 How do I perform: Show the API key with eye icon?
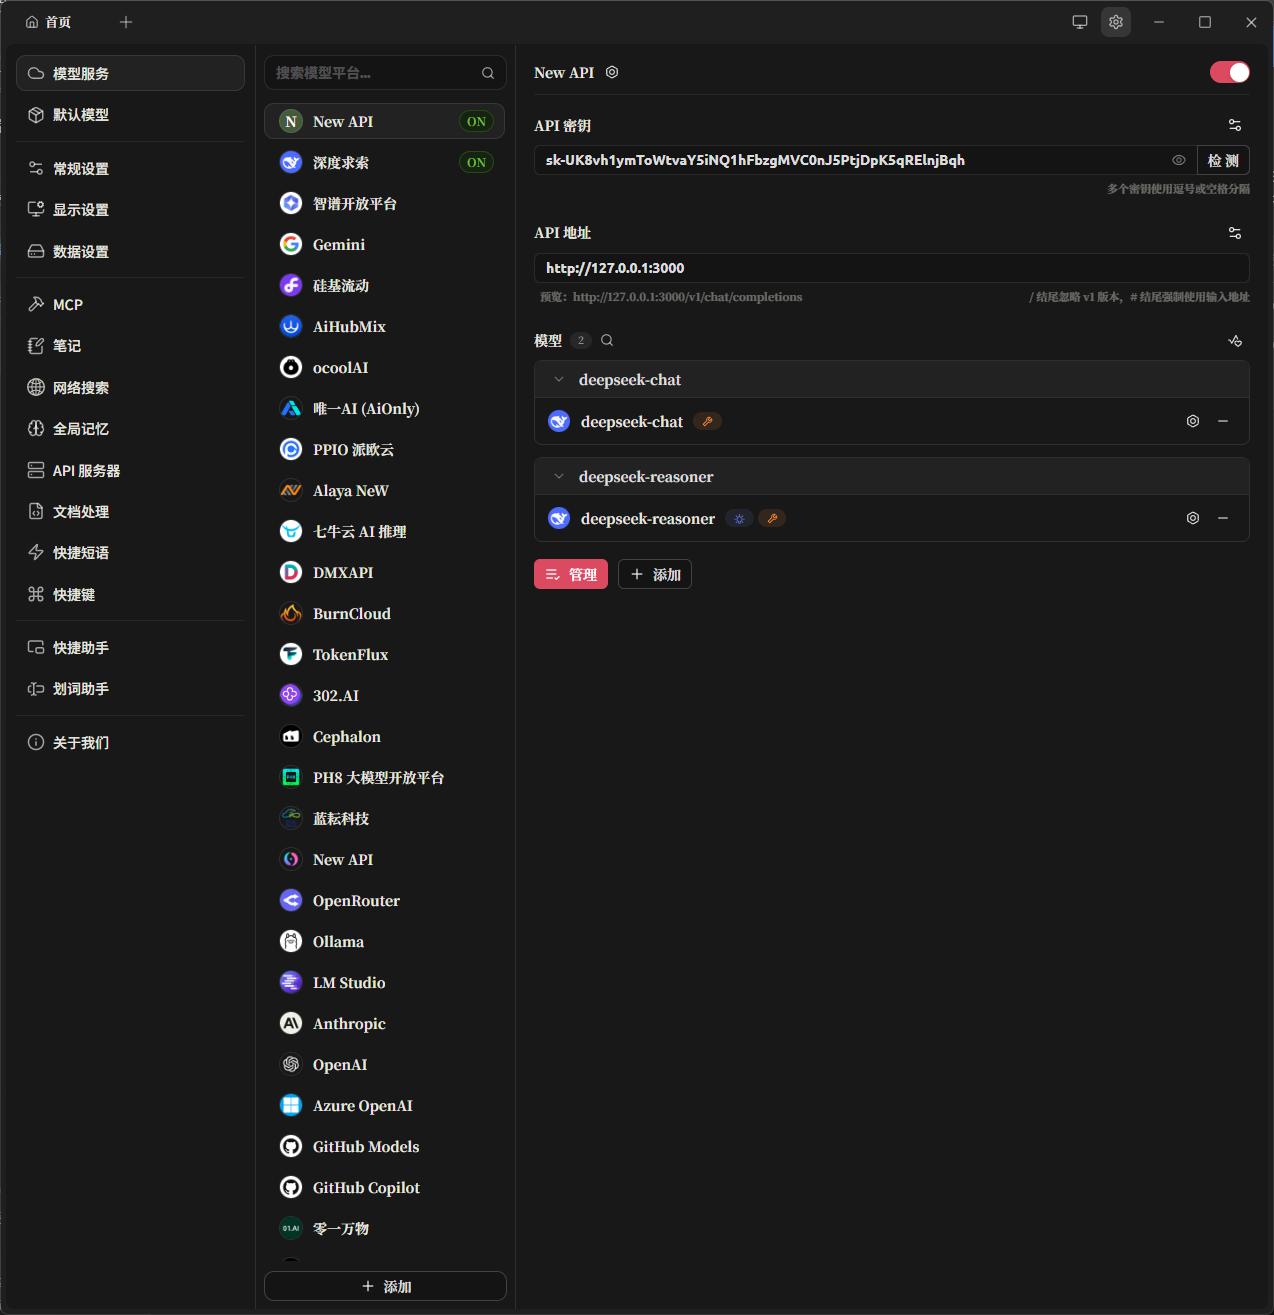1179,160
